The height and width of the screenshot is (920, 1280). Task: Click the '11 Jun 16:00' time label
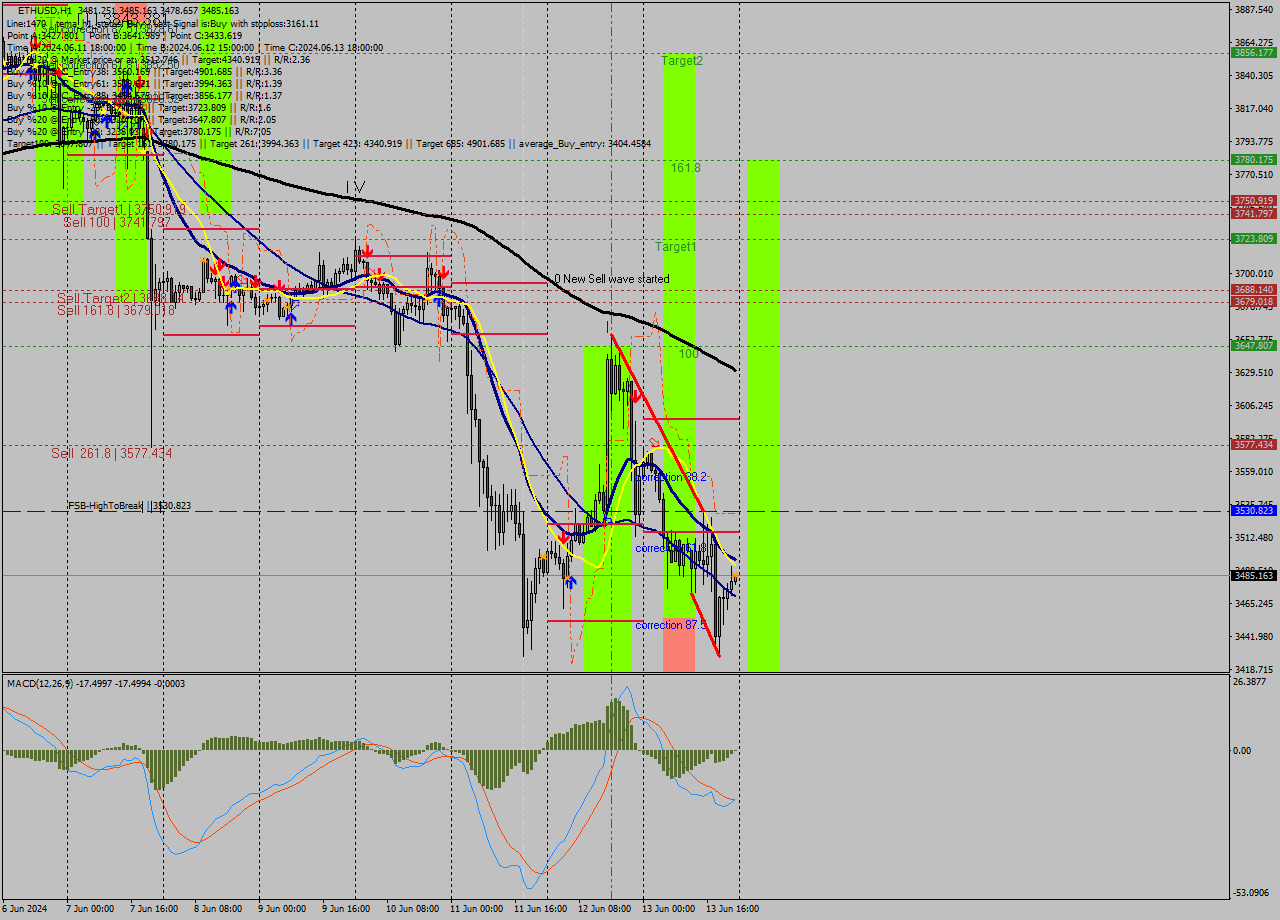pos(540,909)
